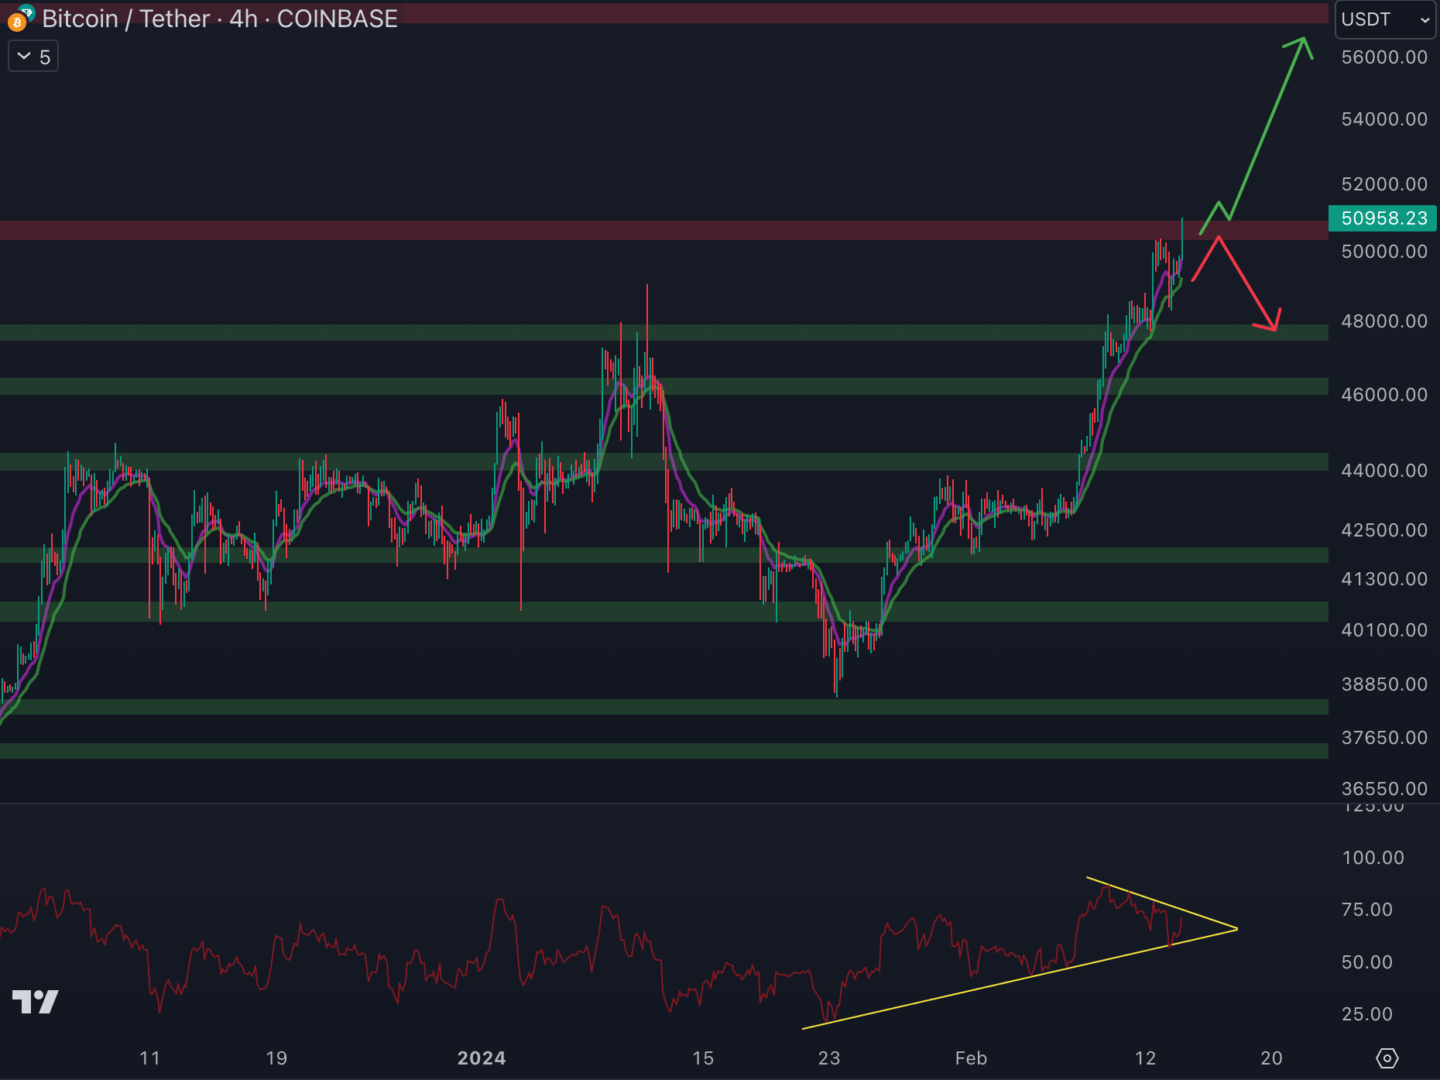
Task: Click the Feb label on the time axis
Action: (x=971, y=1058)
